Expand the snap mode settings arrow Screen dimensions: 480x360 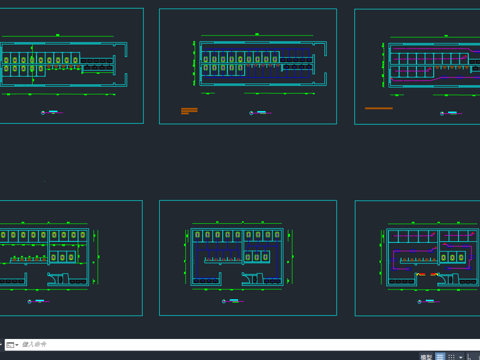(x=461, y=357)
